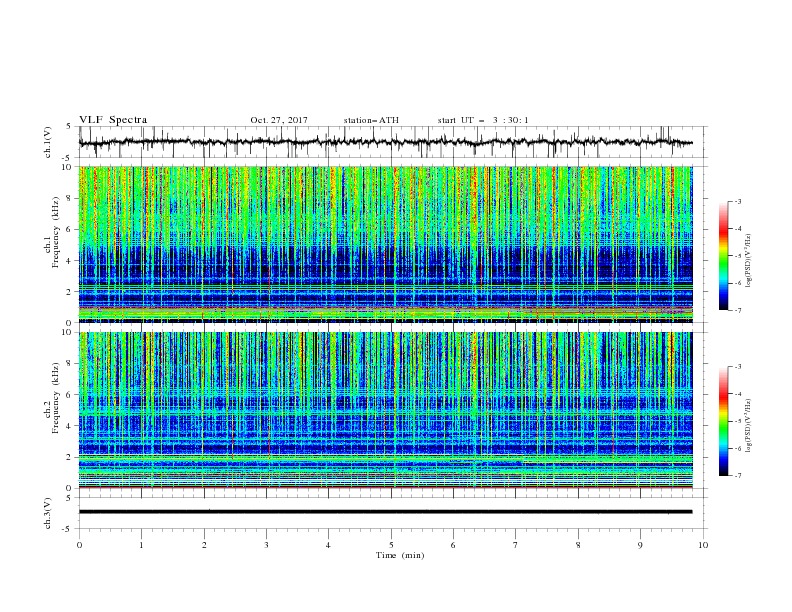Select the "ch.2 Frequency (kHz)" axis label

53,398
